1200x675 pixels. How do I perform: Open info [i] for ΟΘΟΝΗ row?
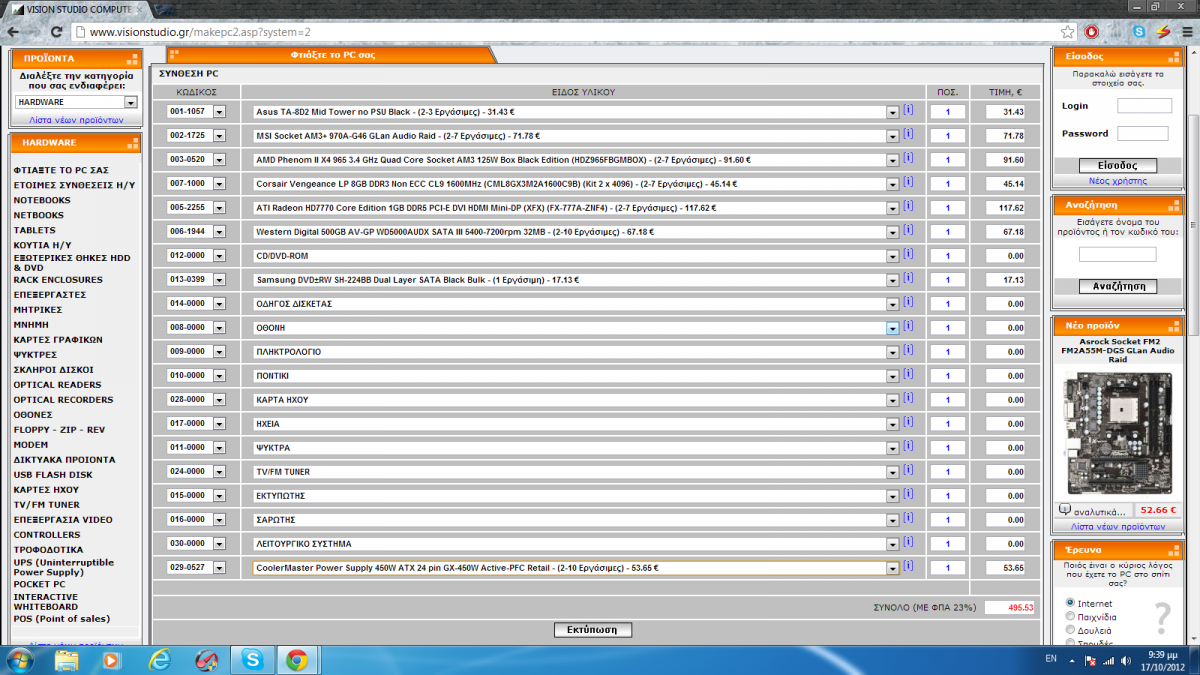pyautogui.click(x=908, y=326)
